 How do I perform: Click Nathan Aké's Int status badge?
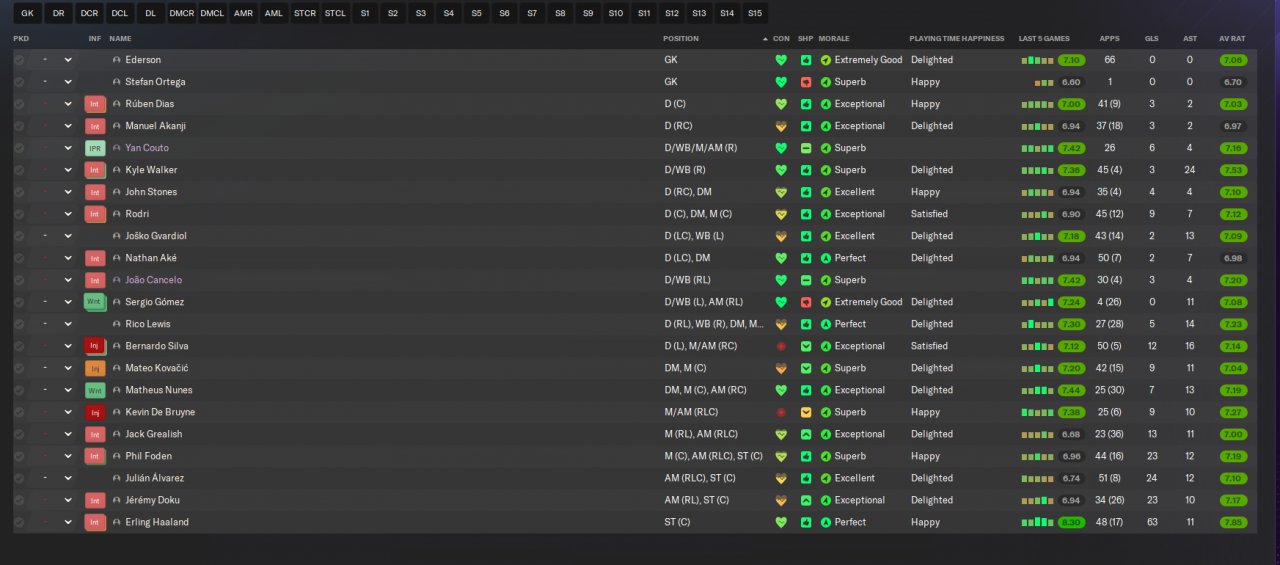tap(95, 258)
